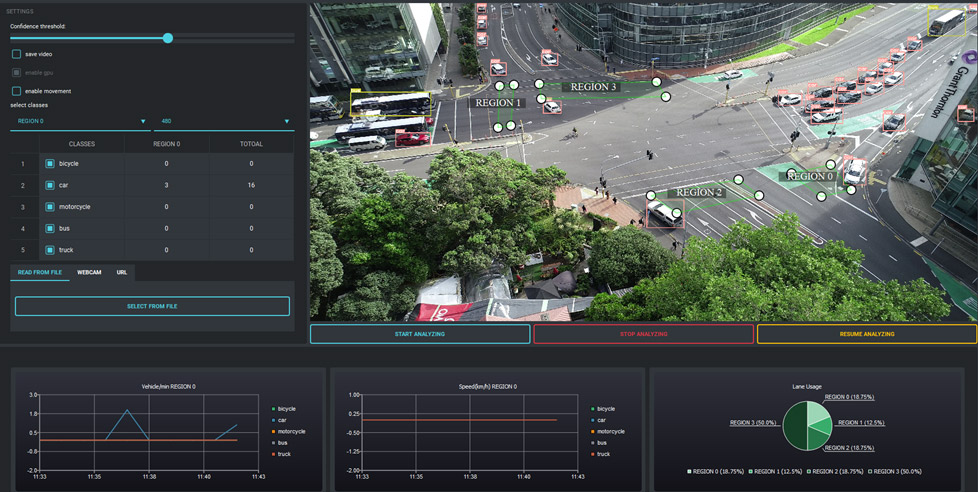The height and width of the screenshot is (492, 978).
Task: Toggle REGION 0 (18.75%) pie legend entry
Action: pos(715,471)
